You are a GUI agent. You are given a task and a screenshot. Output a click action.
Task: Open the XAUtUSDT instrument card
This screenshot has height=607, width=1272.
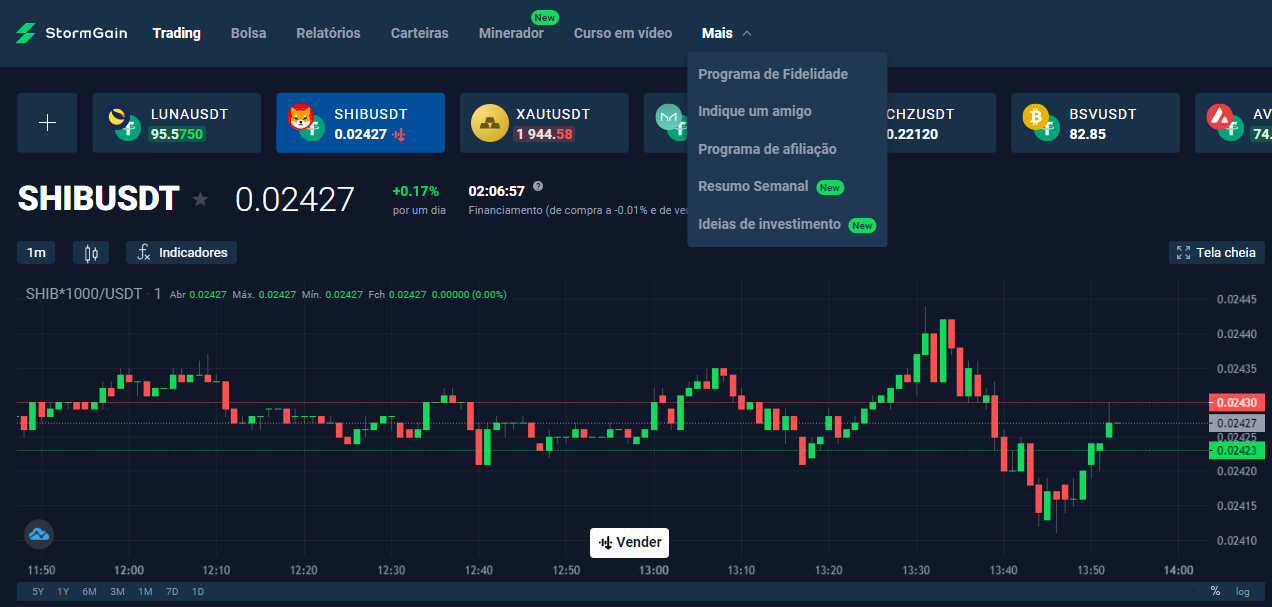544,123
